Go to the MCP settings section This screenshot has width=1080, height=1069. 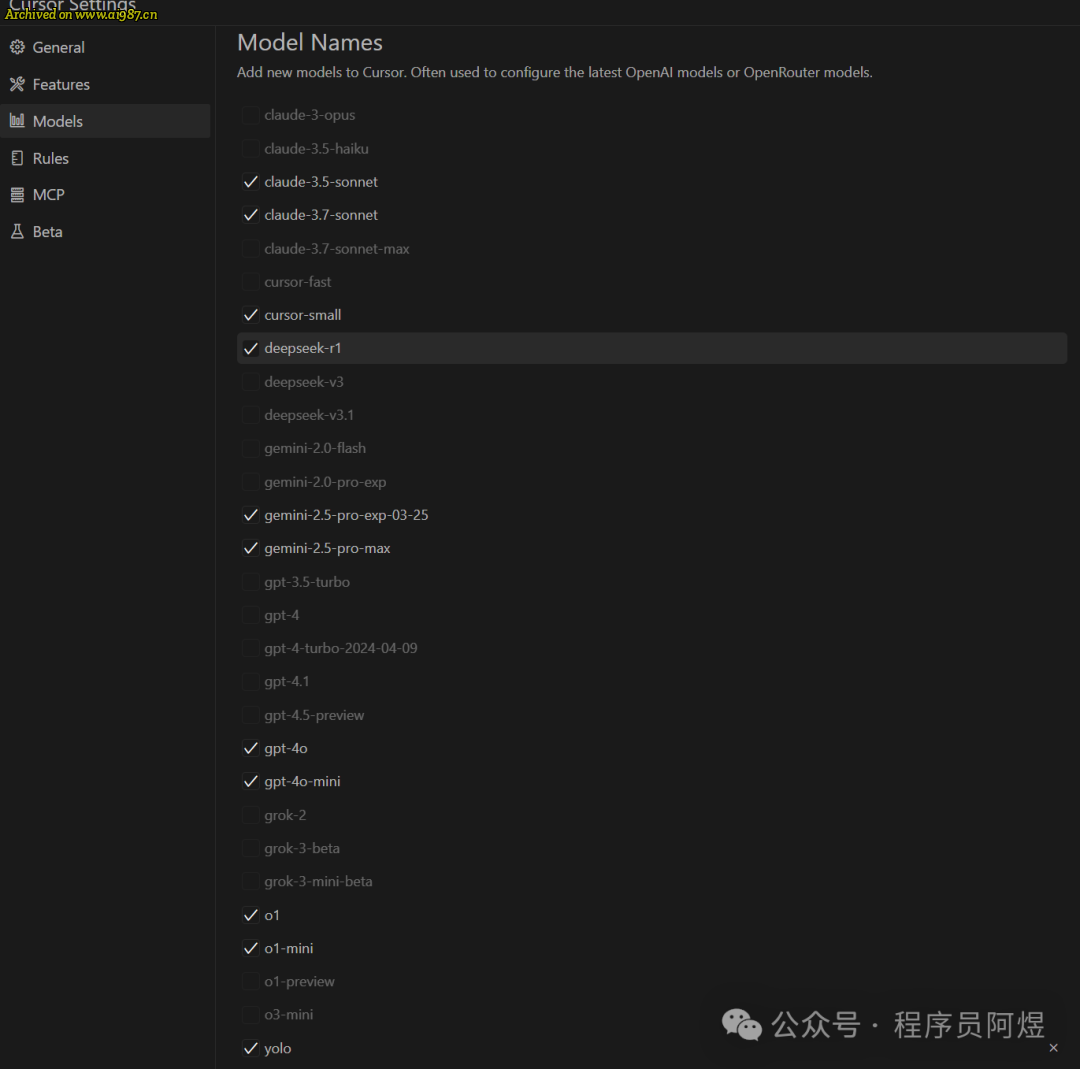pyautogui.click(x=105, y=195)
